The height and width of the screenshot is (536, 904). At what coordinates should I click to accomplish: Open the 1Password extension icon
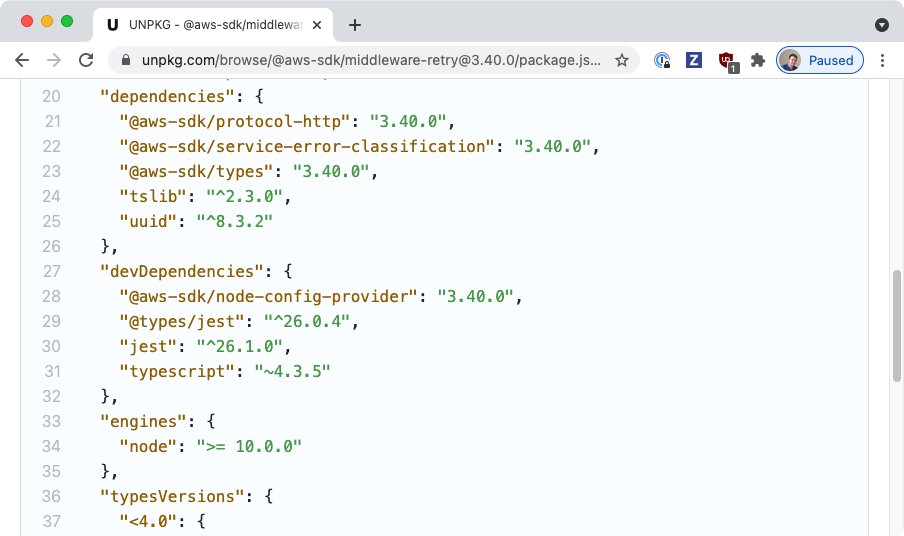(662, 60)
